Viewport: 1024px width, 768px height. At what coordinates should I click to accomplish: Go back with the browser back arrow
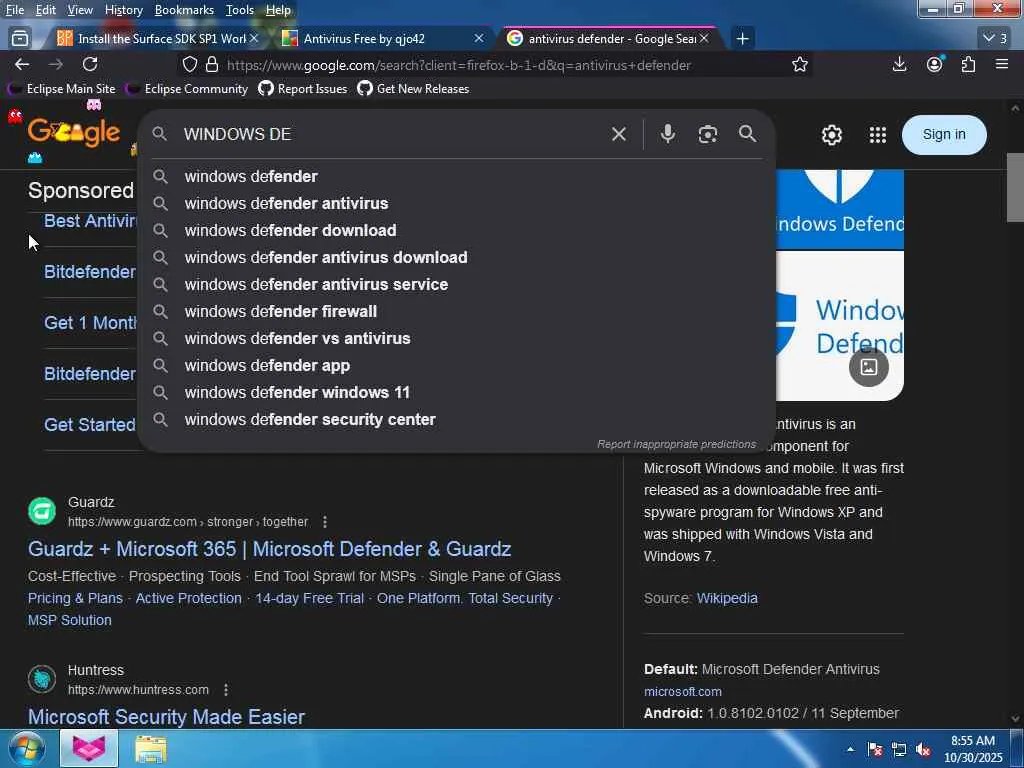tap(22, 64)
